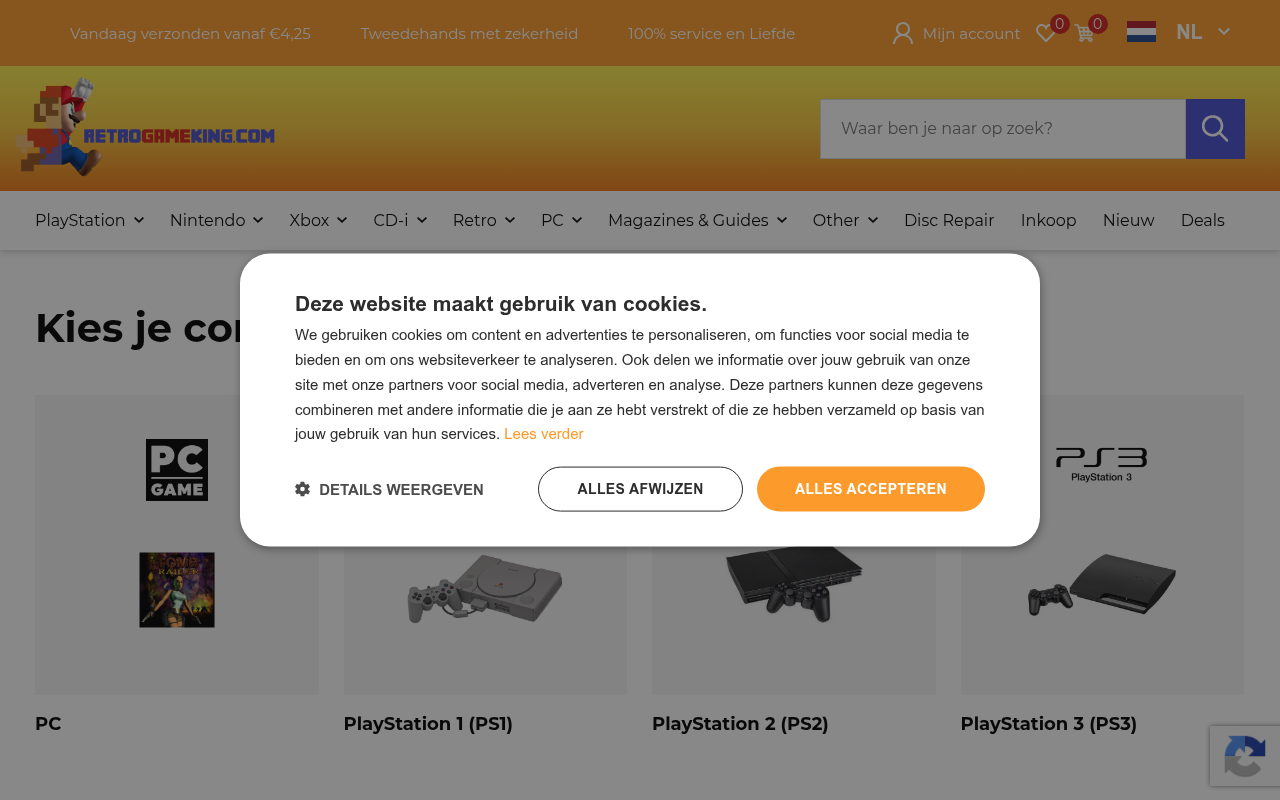Click the details gear icon in cookie dialog
The width and height of the screenshot is (1280, 800).
303,489
